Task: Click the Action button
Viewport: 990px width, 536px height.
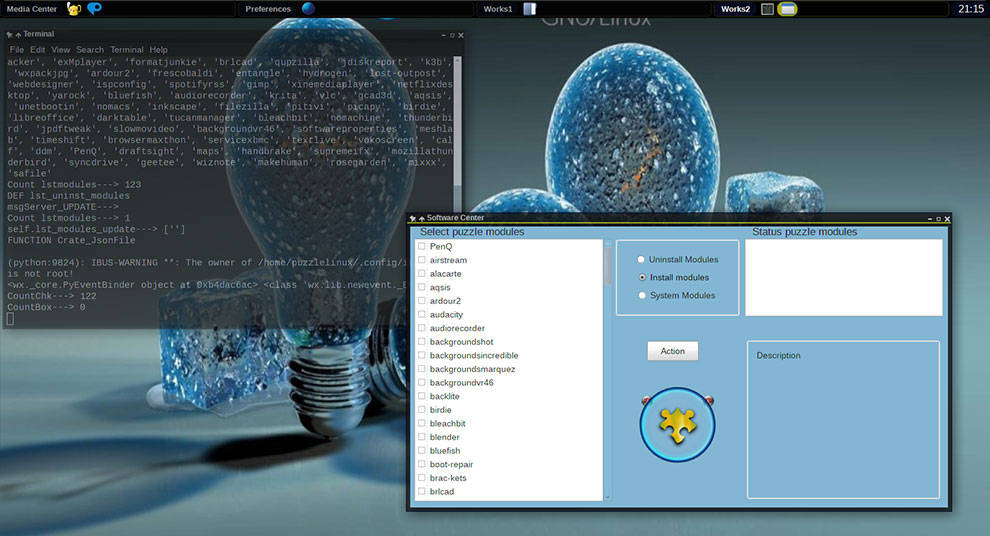Action: click(672, 351)
